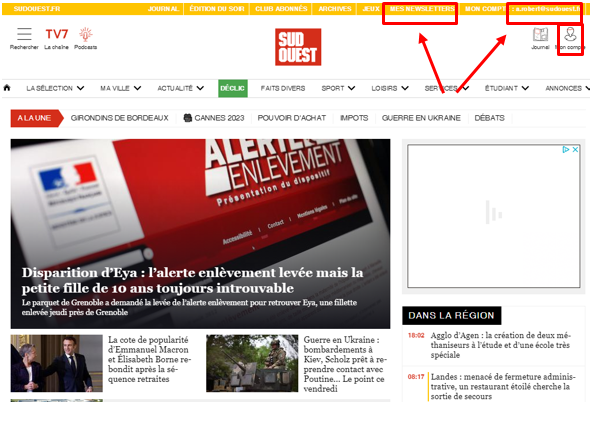Open Mes Newsletters in top bar
596x426 pixels.
click(422, 9)
